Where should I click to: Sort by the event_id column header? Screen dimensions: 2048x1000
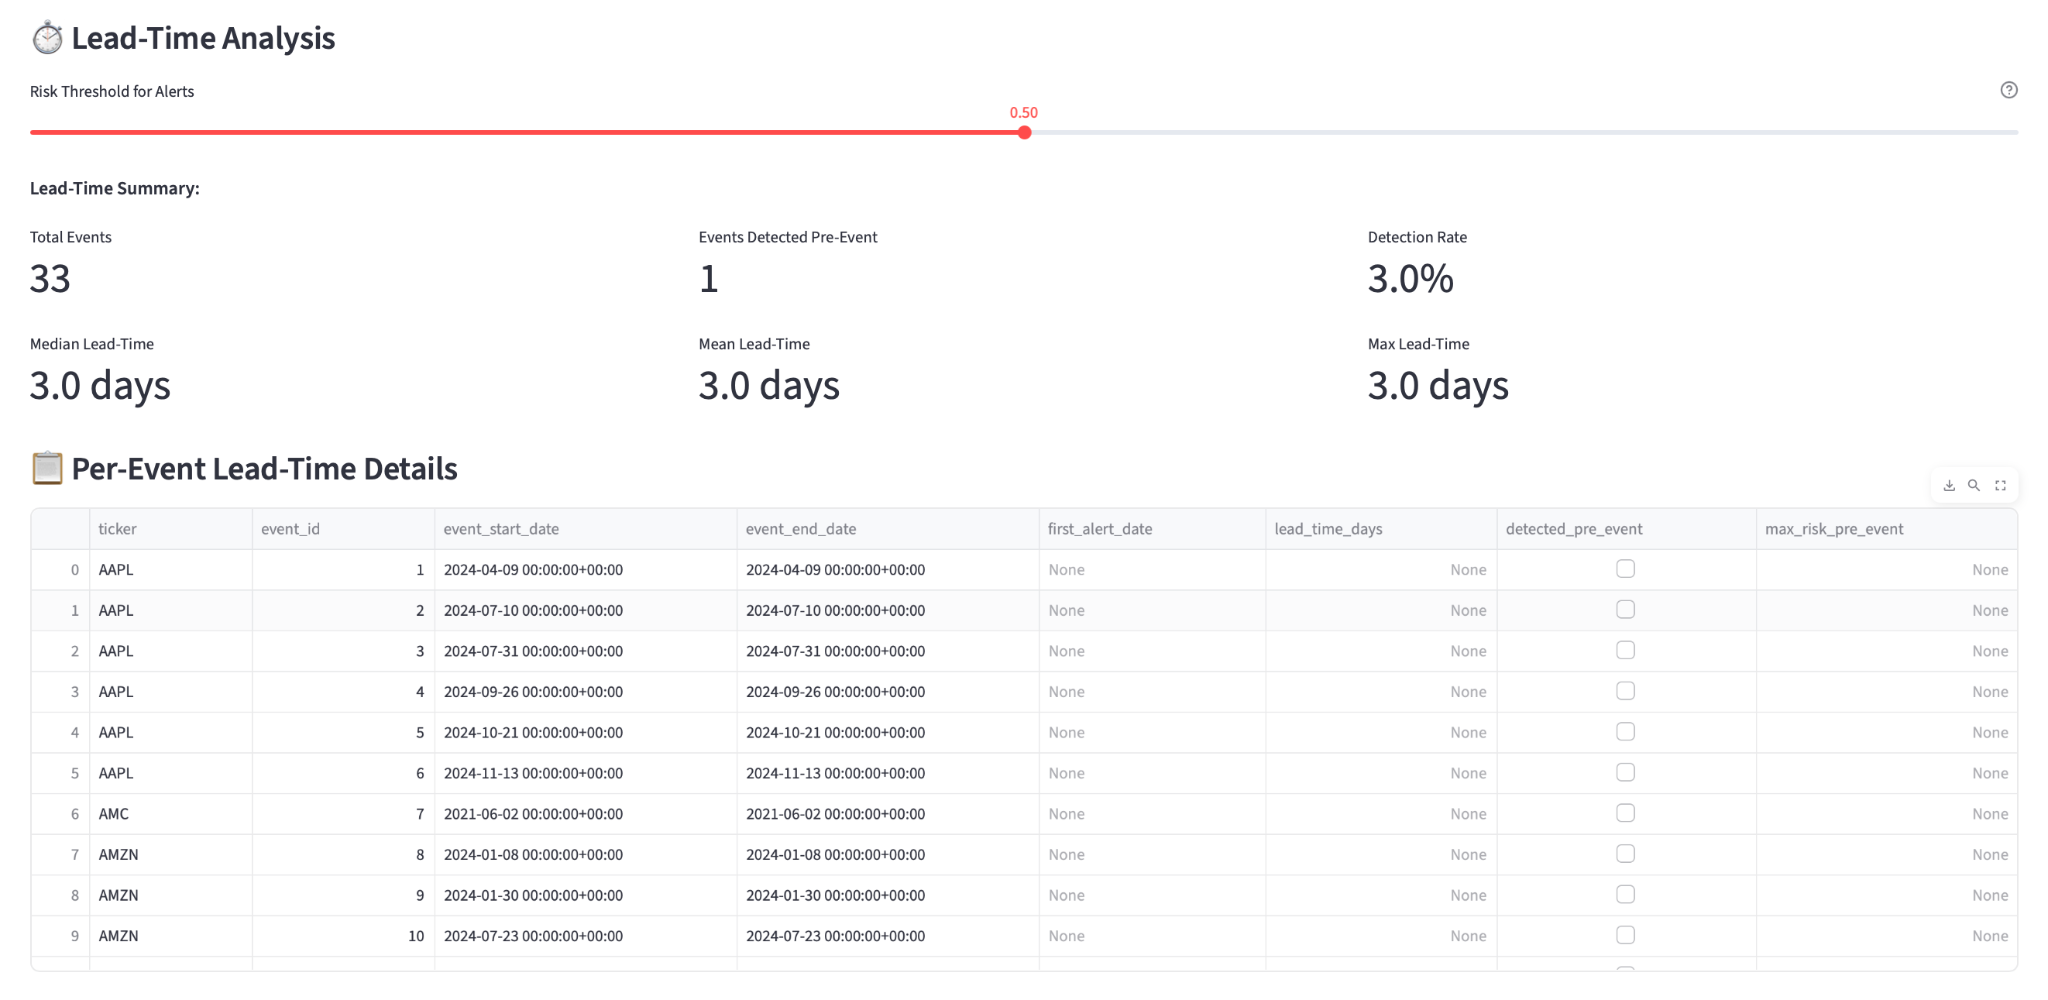point(290,529)
